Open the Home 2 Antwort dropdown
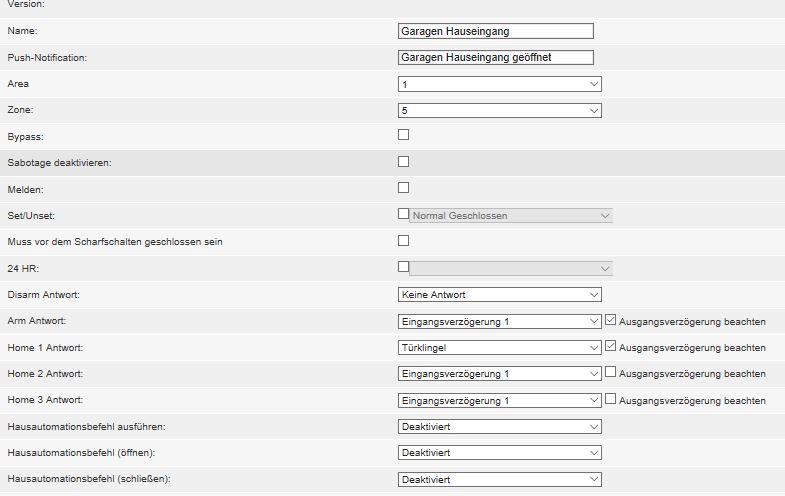785x496 pixels. click(x=499, y=373)
